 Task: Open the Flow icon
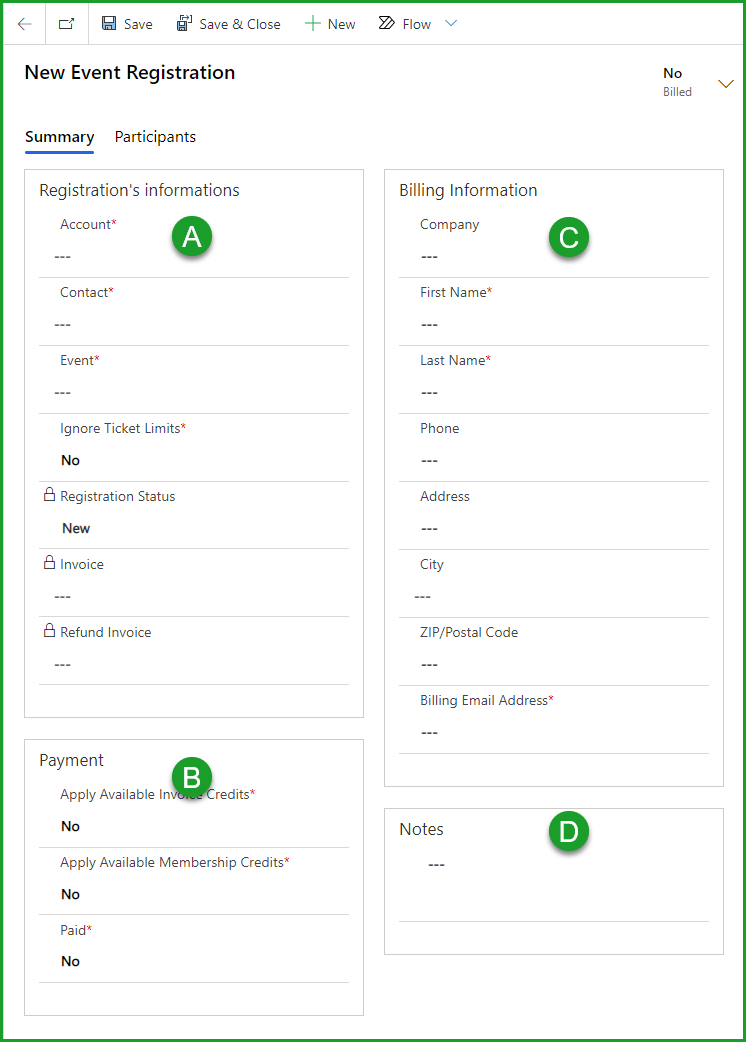(385, 23)
